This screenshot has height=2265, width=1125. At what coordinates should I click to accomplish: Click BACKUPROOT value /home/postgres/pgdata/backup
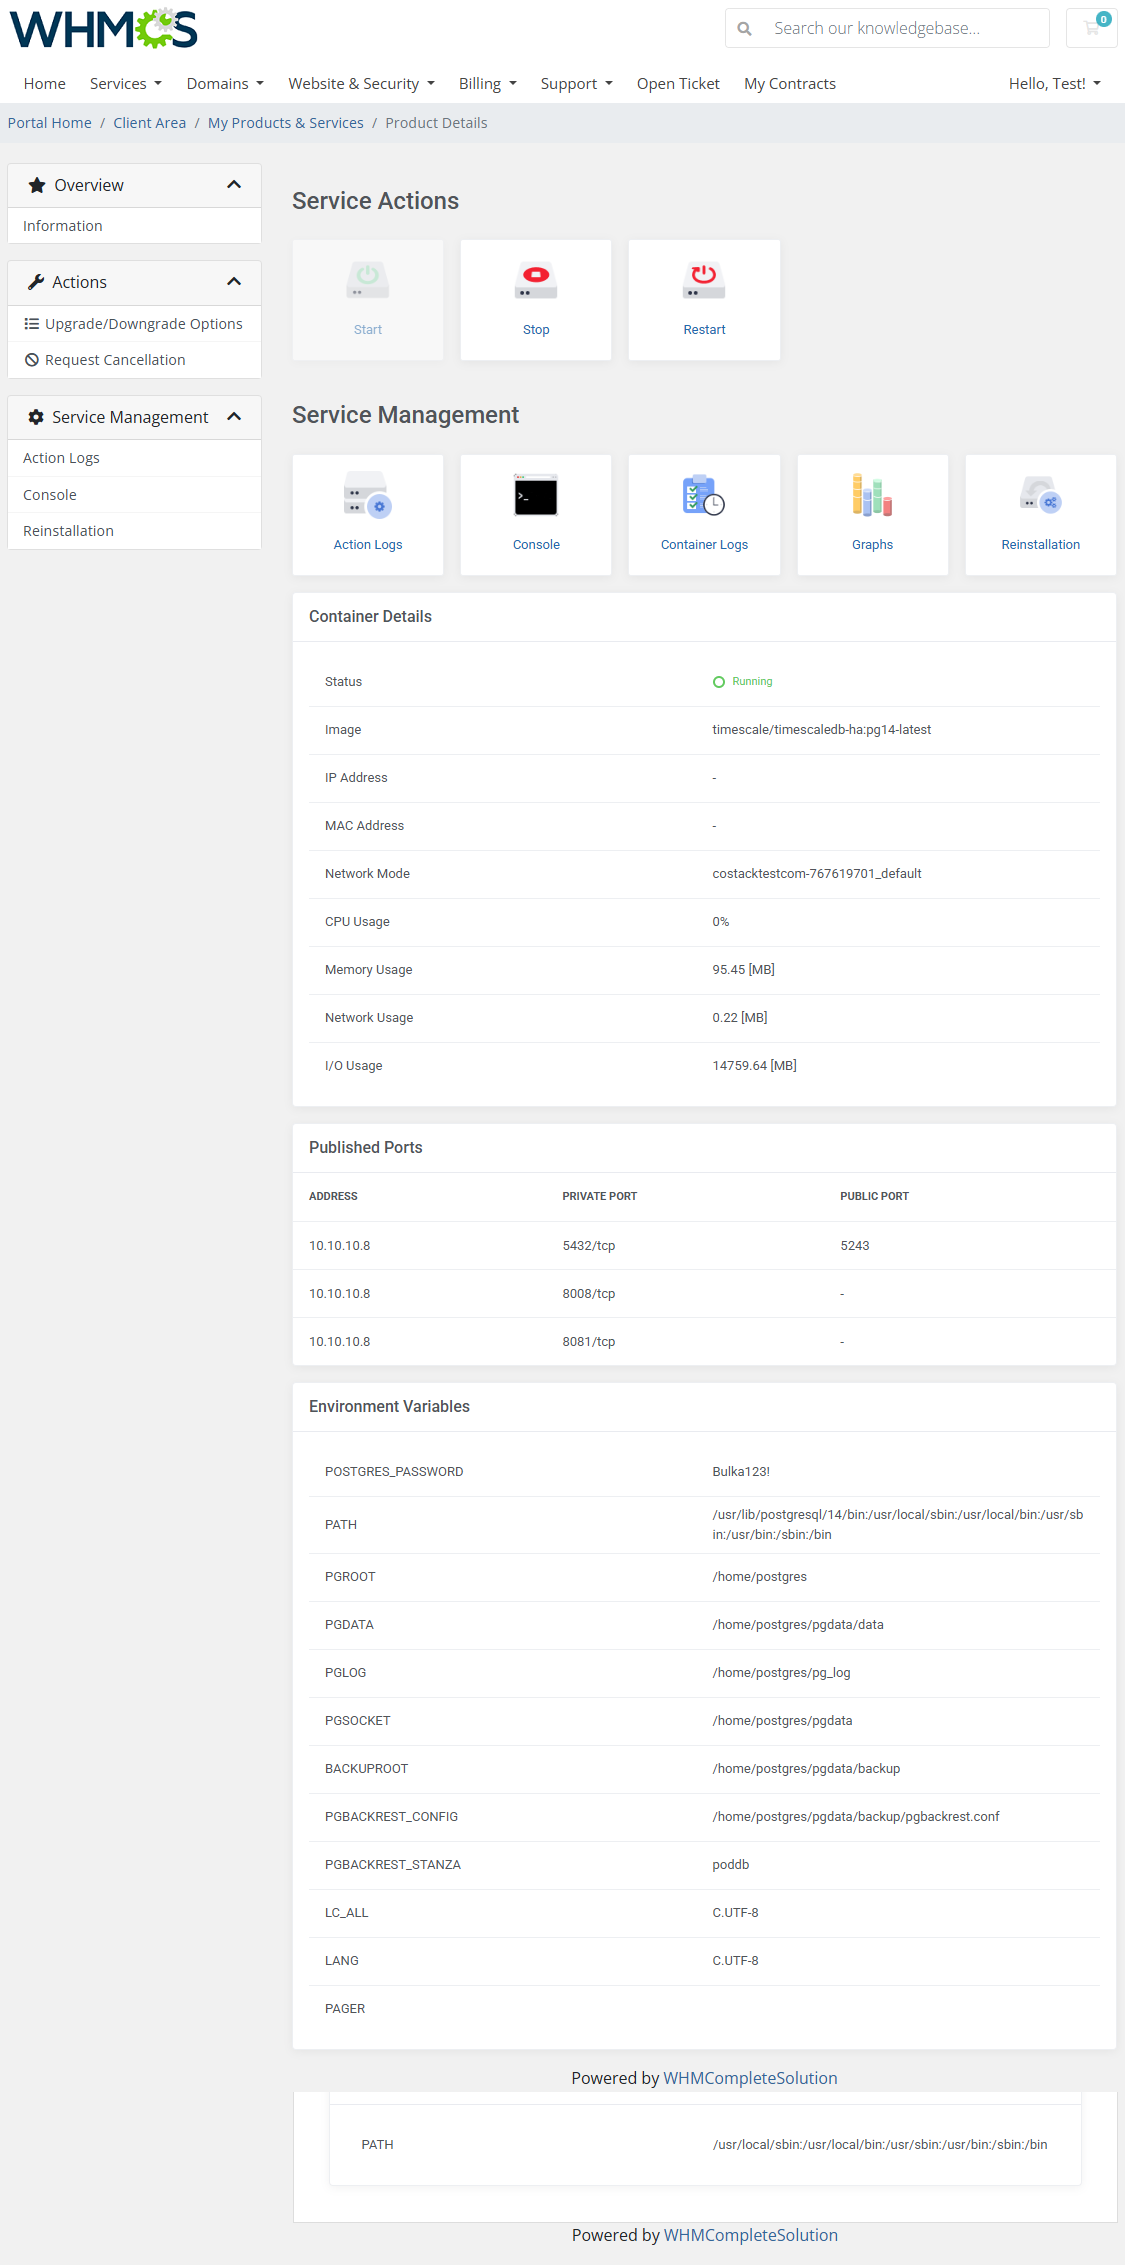806,1769
